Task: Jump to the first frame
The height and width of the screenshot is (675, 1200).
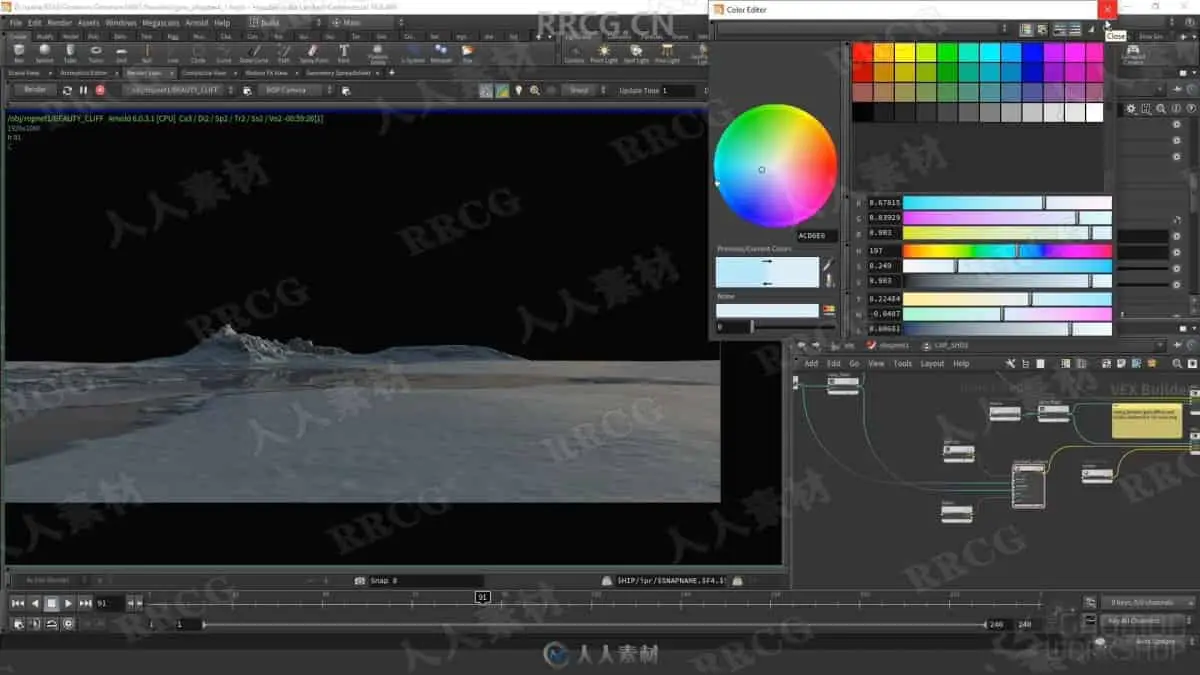Action: point(18,603)
